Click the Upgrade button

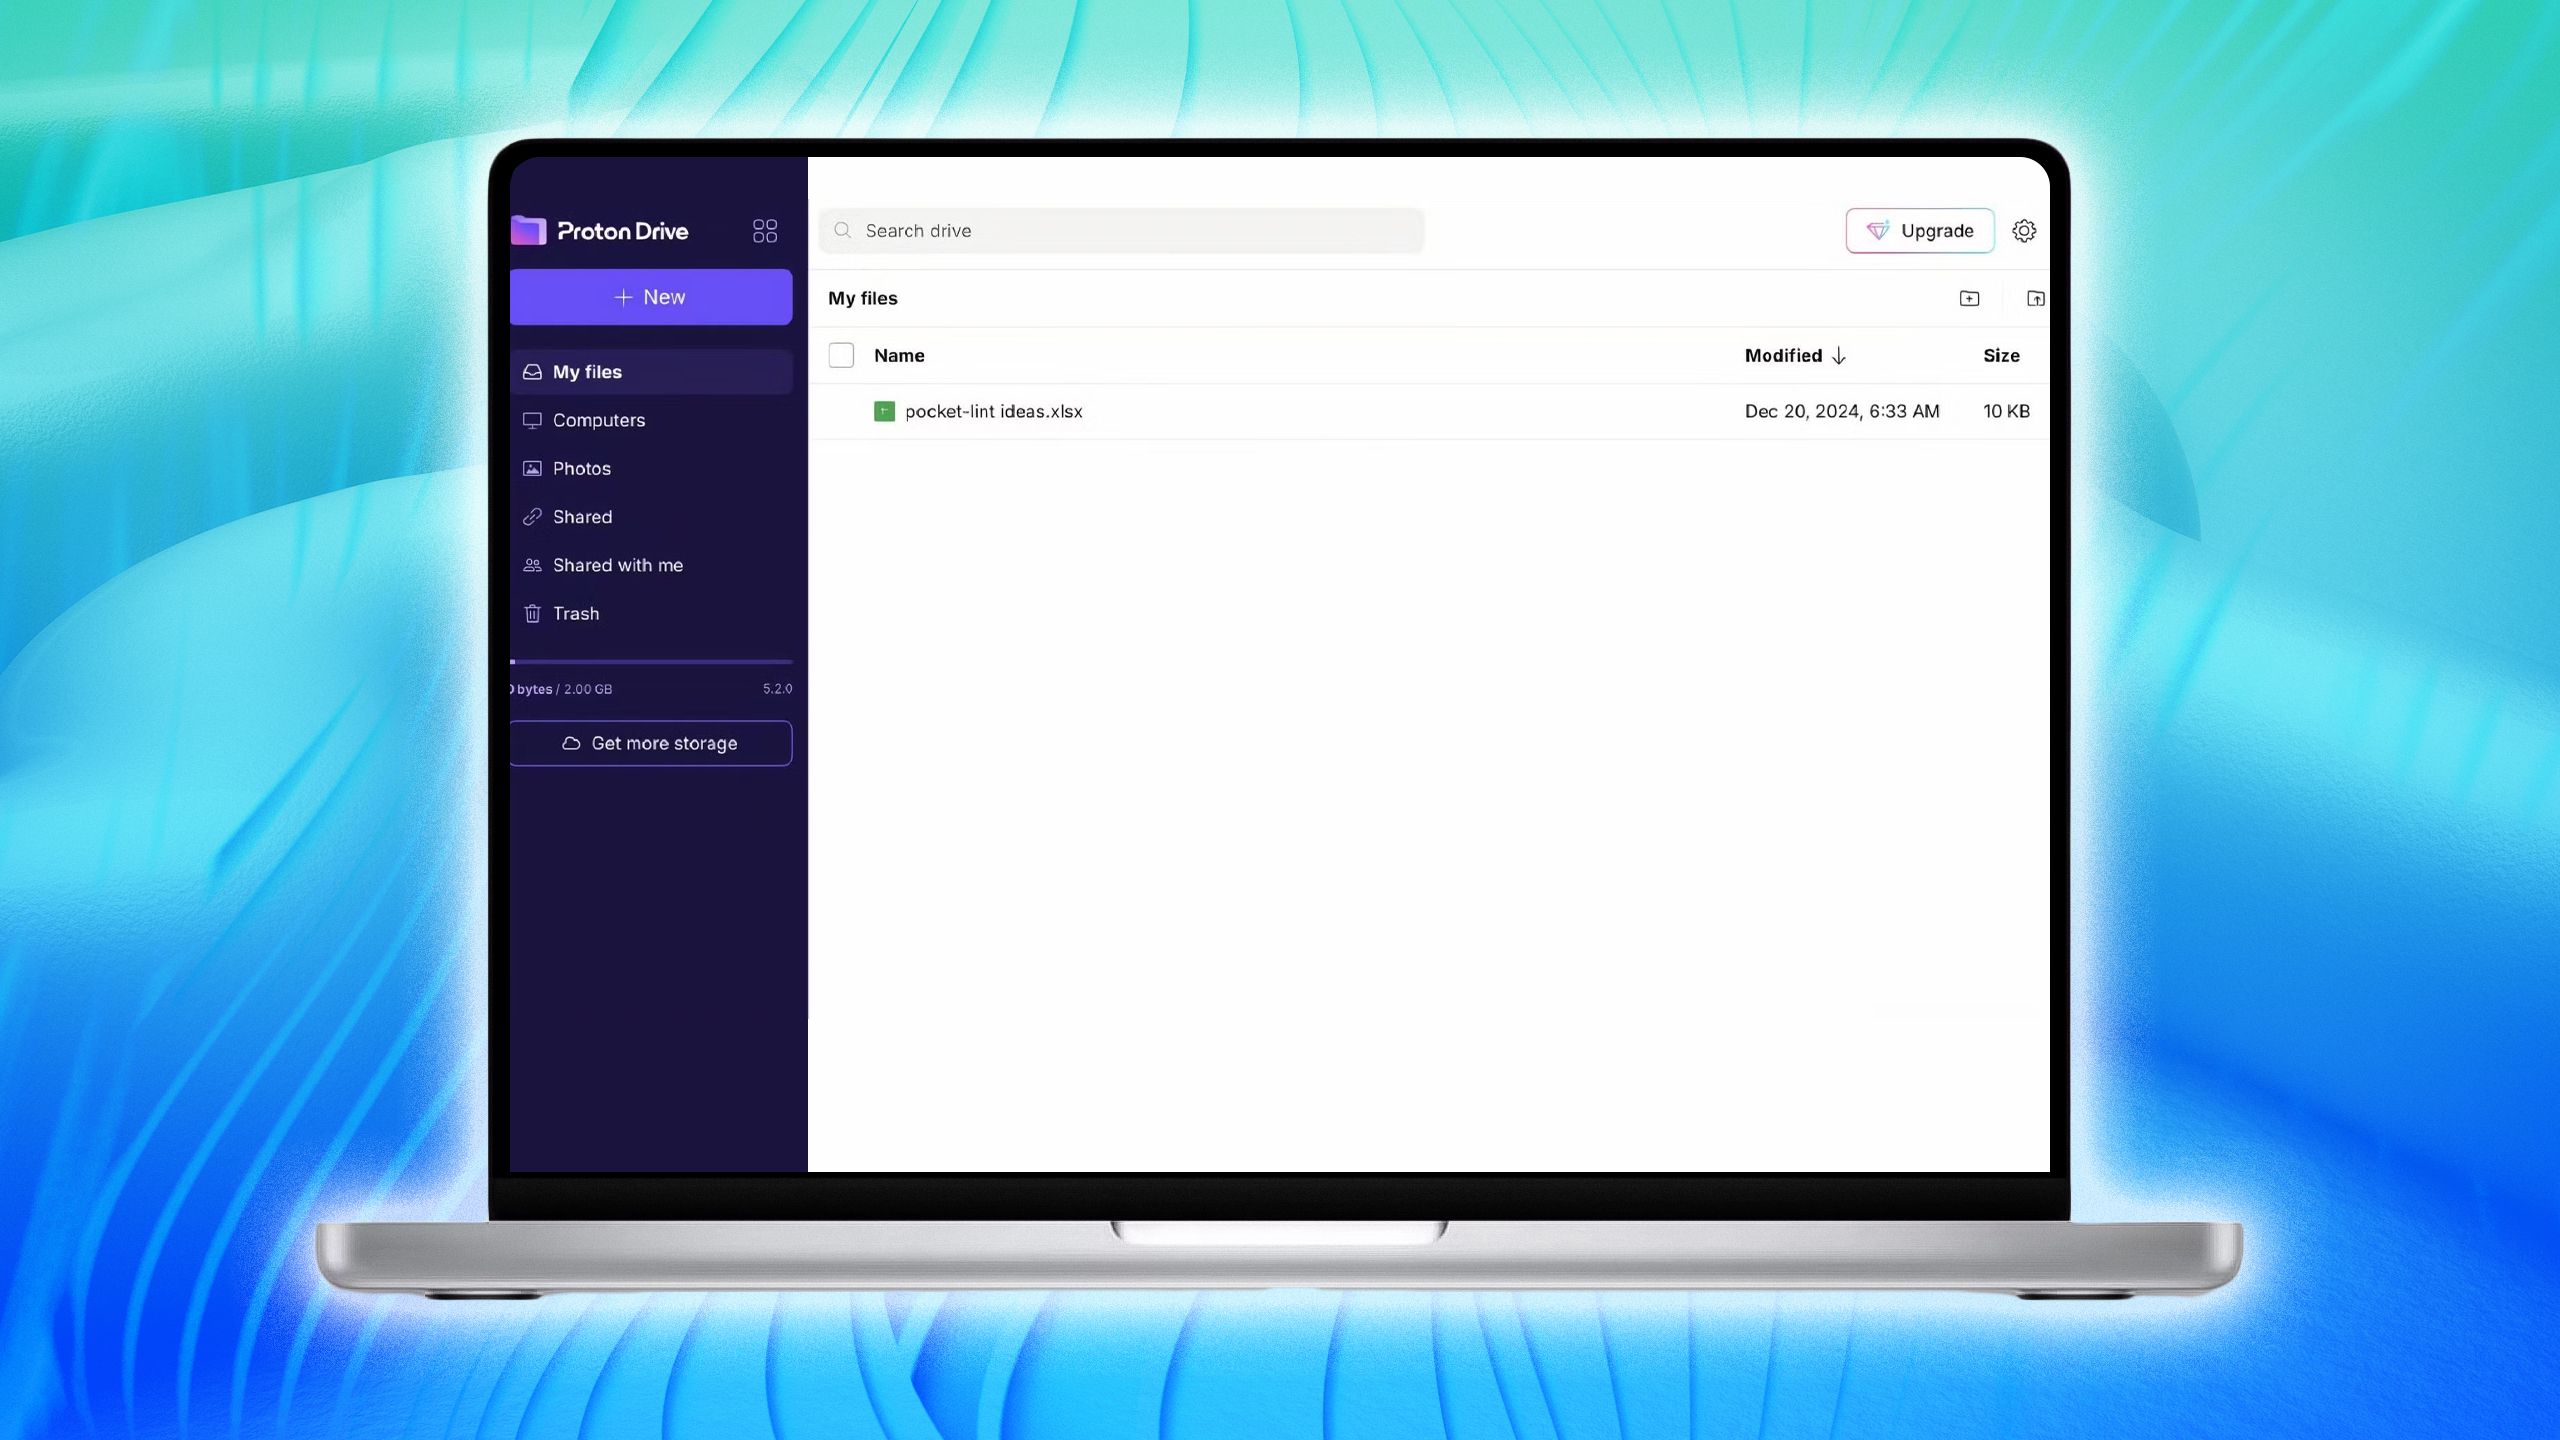click(x=1920, y=230)
